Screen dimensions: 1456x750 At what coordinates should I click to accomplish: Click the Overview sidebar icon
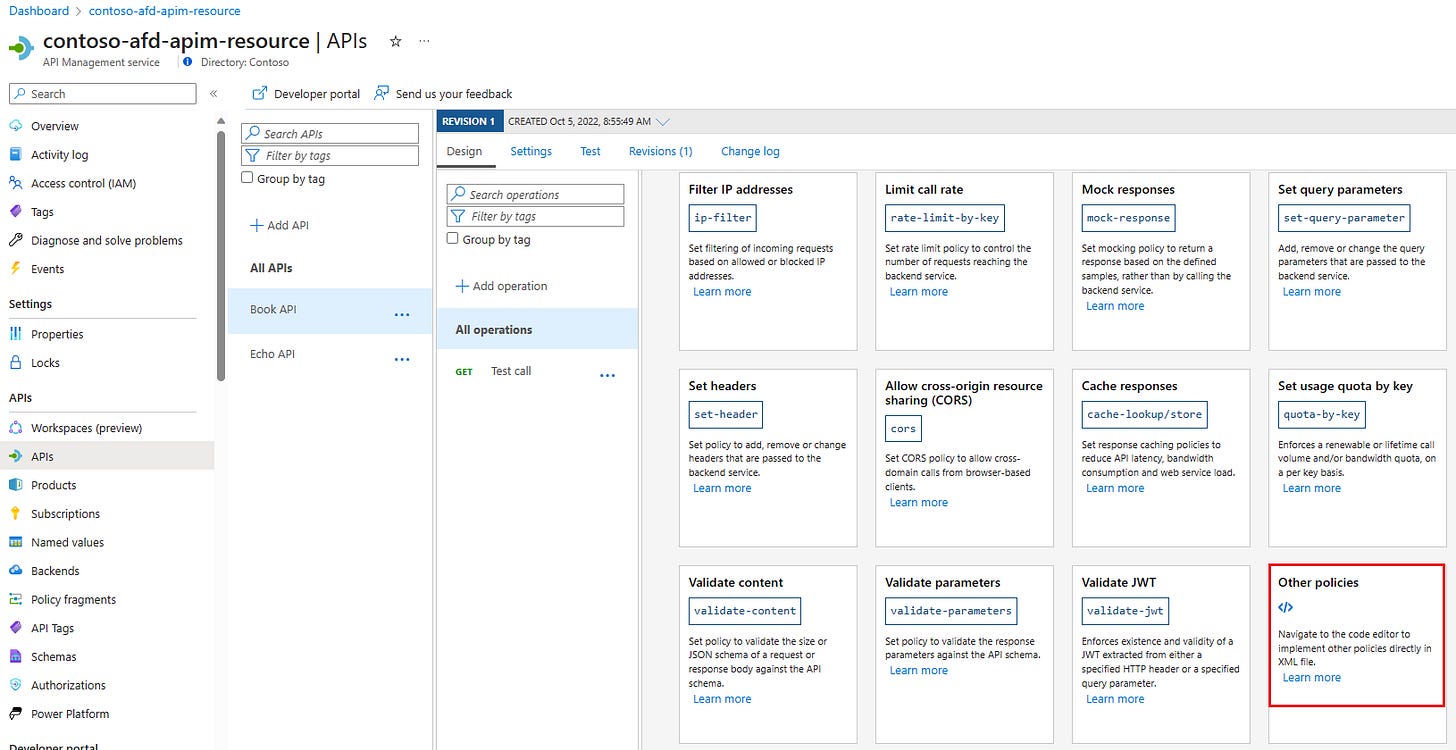tap(15, 126)
